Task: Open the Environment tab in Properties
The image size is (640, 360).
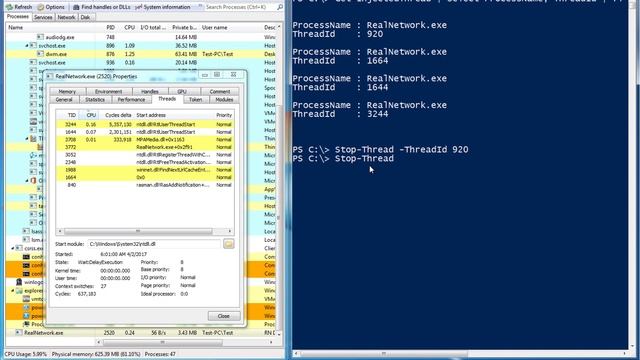Action: click(109, 91)
